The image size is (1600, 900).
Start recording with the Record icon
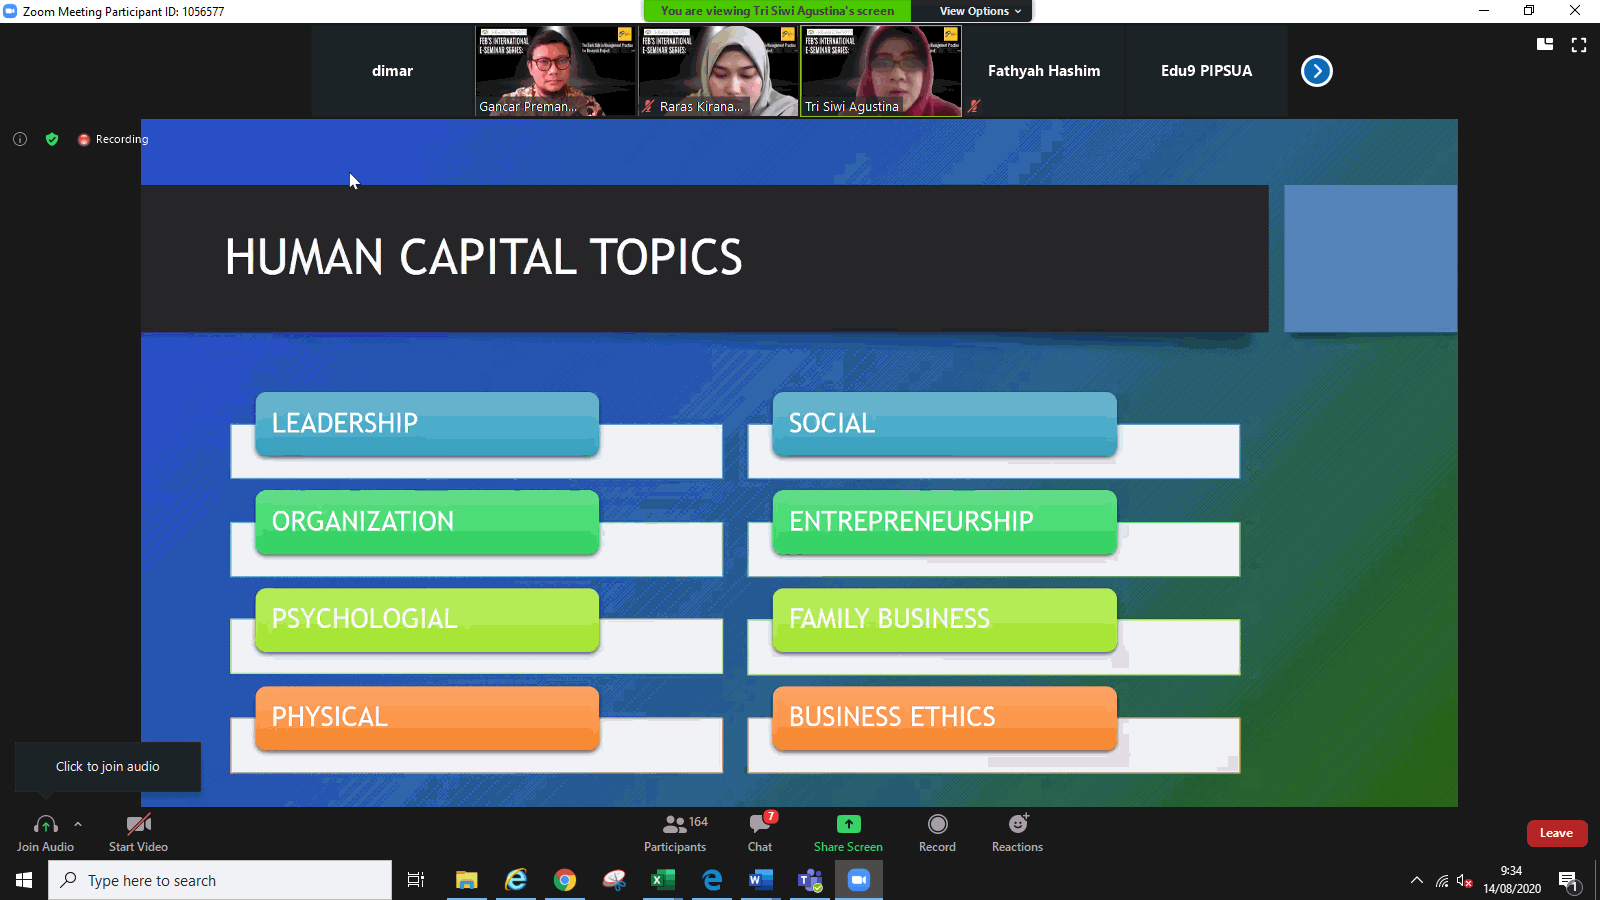tap(937, 824)
